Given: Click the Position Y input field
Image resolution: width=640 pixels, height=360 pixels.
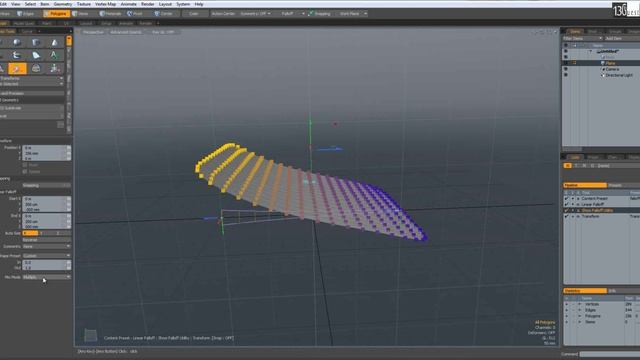Looking at the screenshot, I should (44, 153).
